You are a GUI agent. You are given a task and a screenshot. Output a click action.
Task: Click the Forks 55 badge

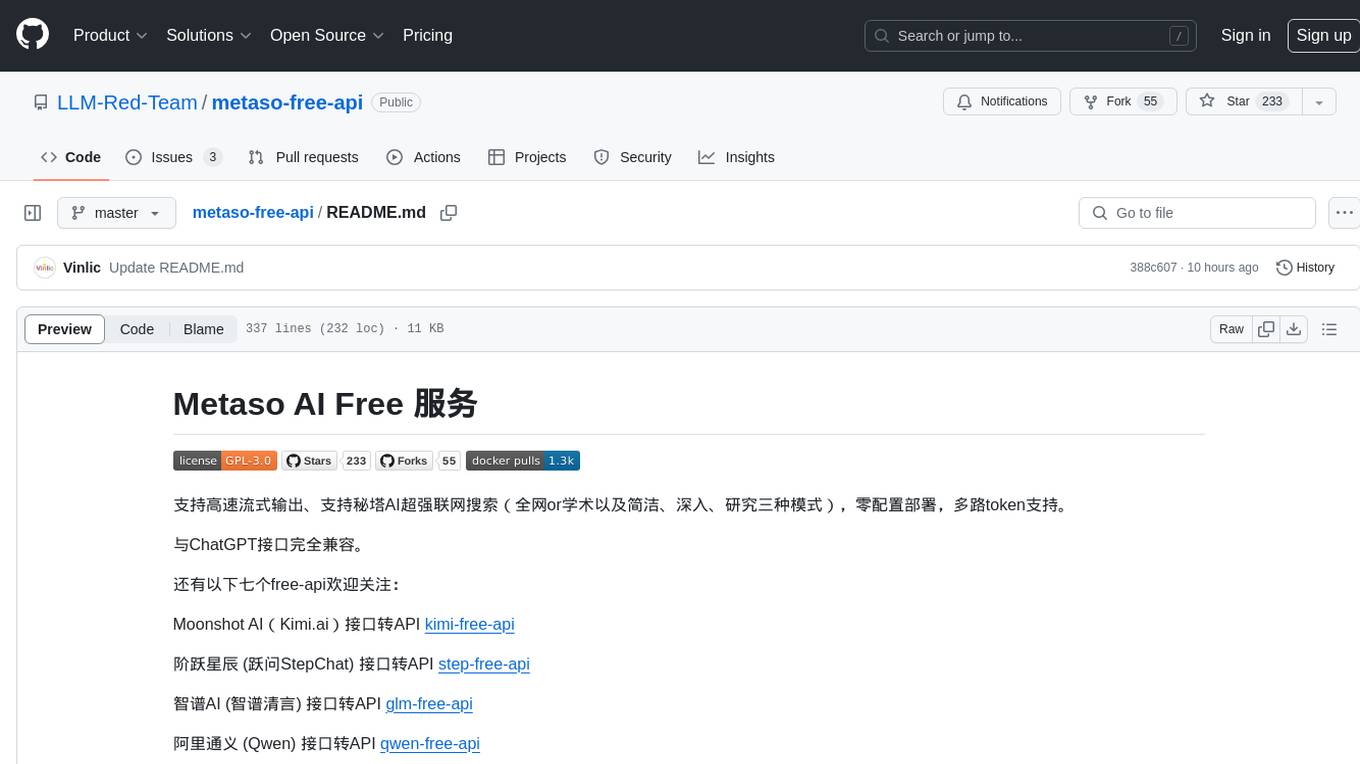tap(418, 461)
